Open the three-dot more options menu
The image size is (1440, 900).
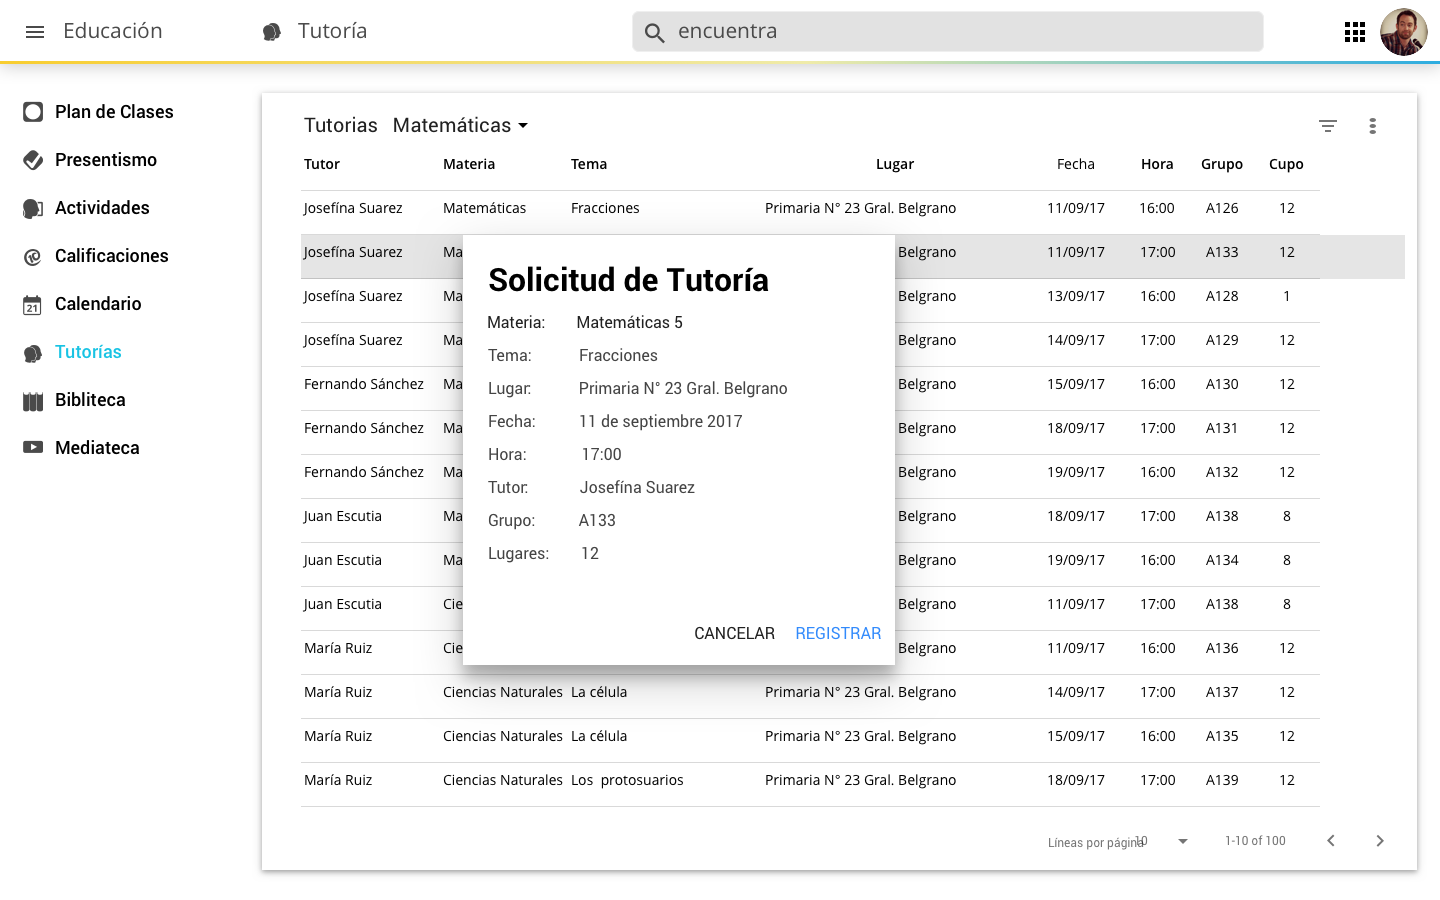tap(1372, 126)
